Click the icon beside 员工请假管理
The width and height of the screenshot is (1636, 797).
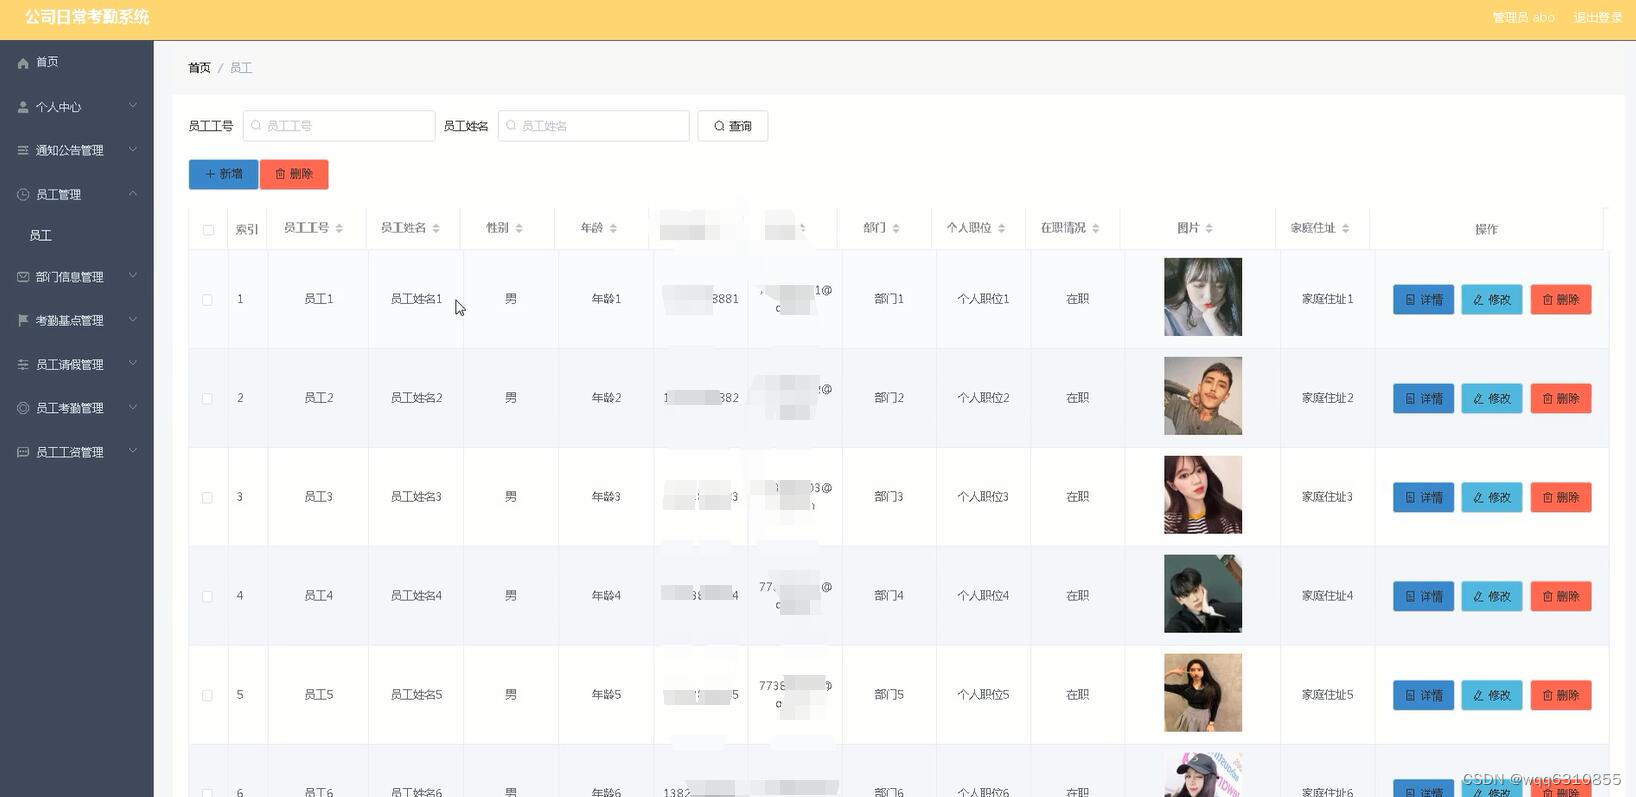tap(23, 365)
